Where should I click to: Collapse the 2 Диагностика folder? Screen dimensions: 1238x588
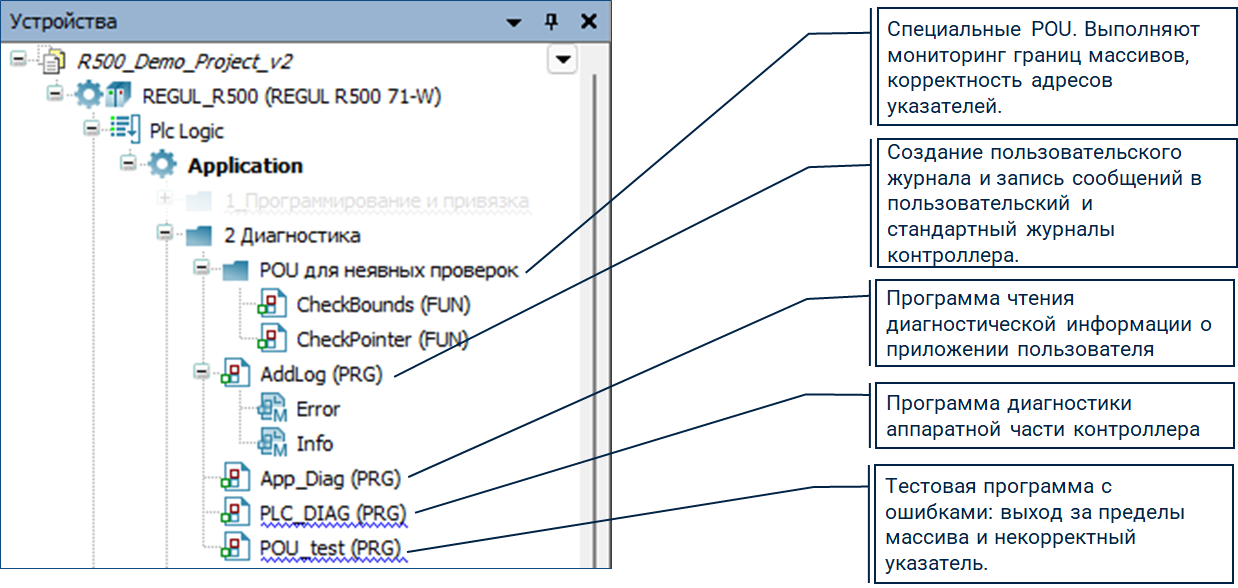(165, 235)
